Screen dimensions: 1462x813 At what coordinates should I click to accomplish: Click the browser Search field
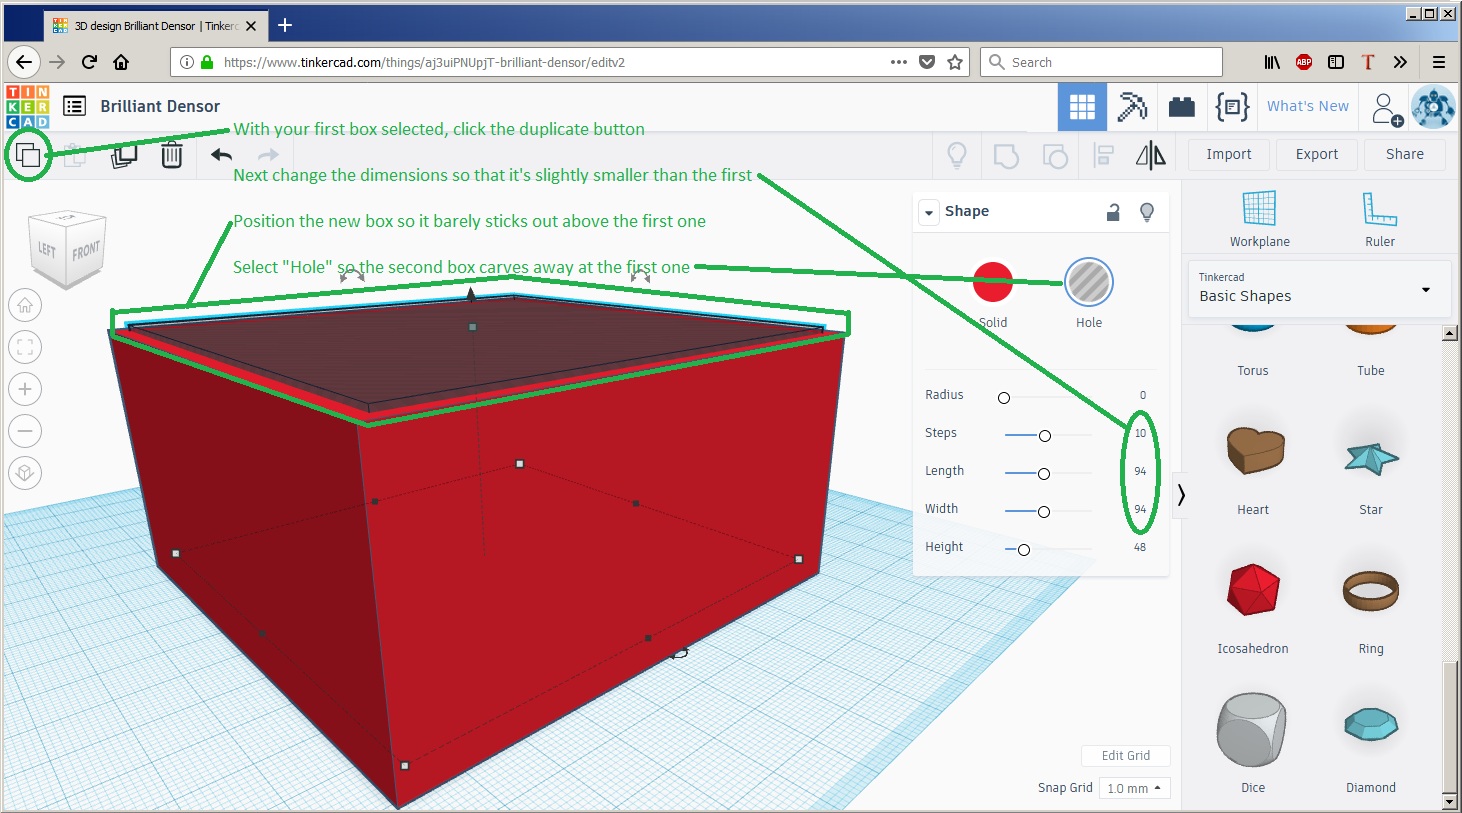(1101, 62)
